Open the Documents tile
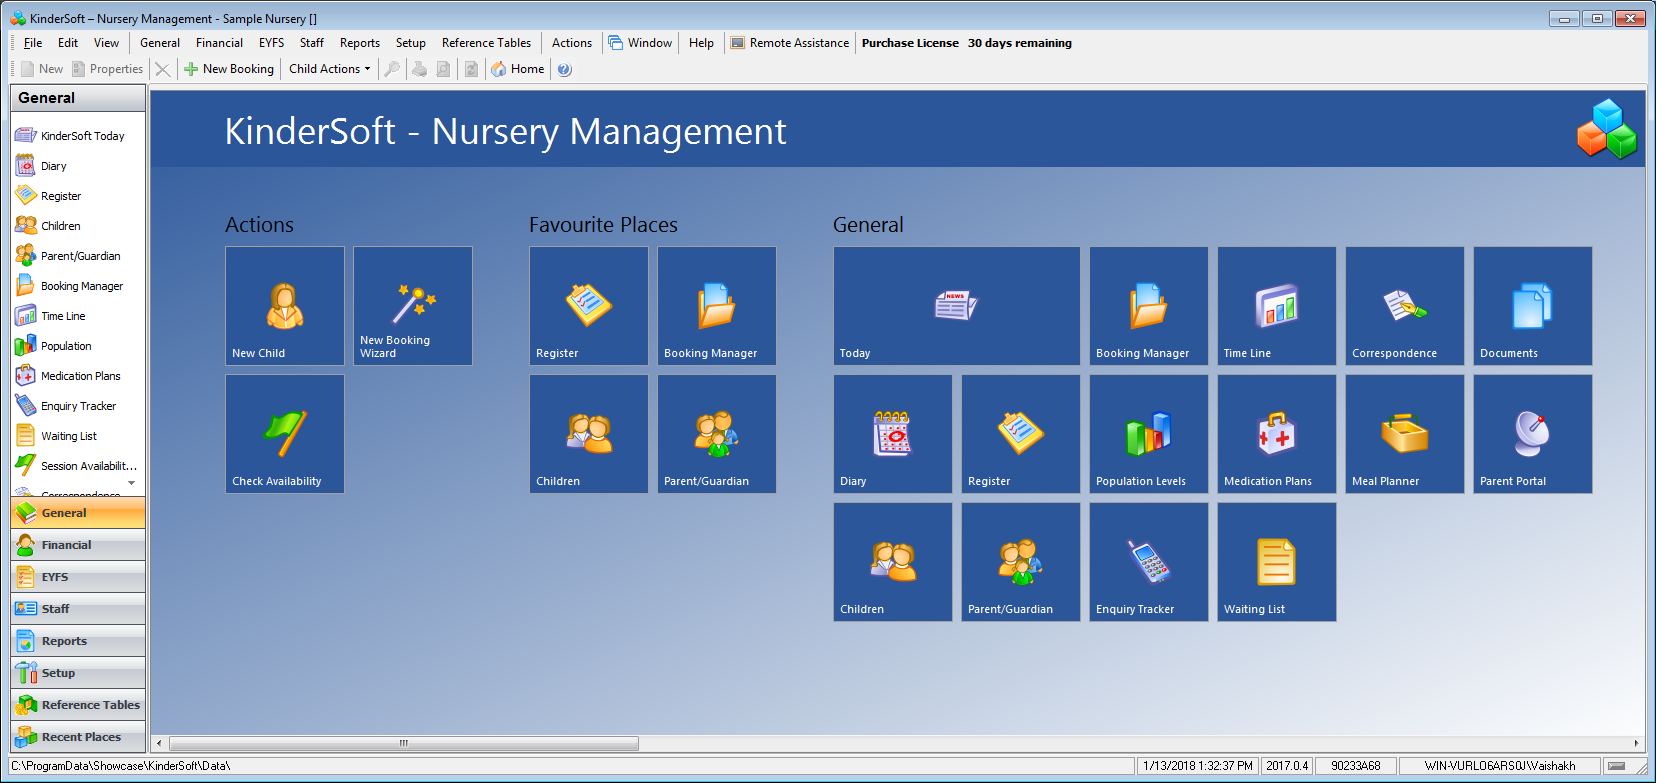This screenshot has width=1656, height=783. (x=1533, y=306)
